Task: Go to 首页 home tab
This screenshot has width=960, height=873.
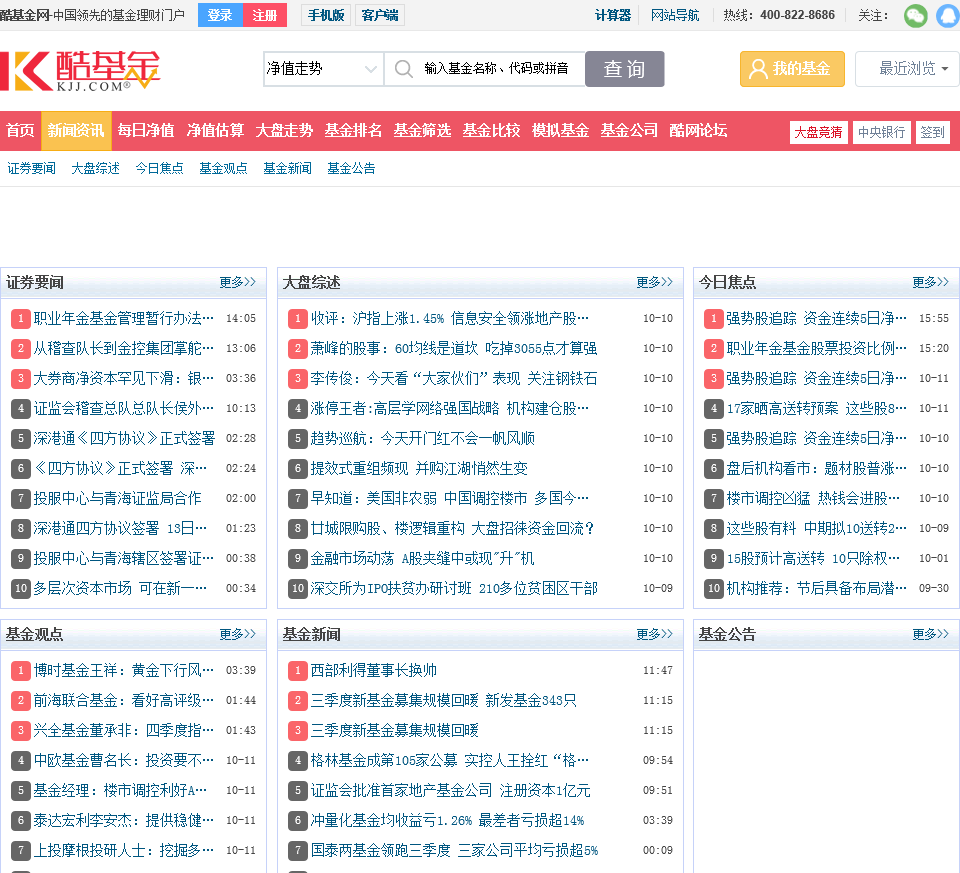Action: click(20, 130)
